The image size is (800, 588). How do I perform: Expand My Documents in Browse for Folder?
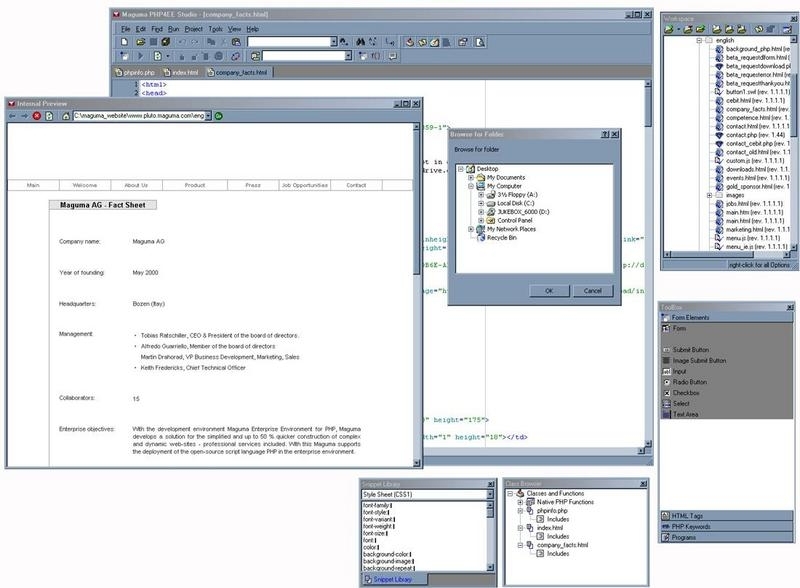(471, 177)
